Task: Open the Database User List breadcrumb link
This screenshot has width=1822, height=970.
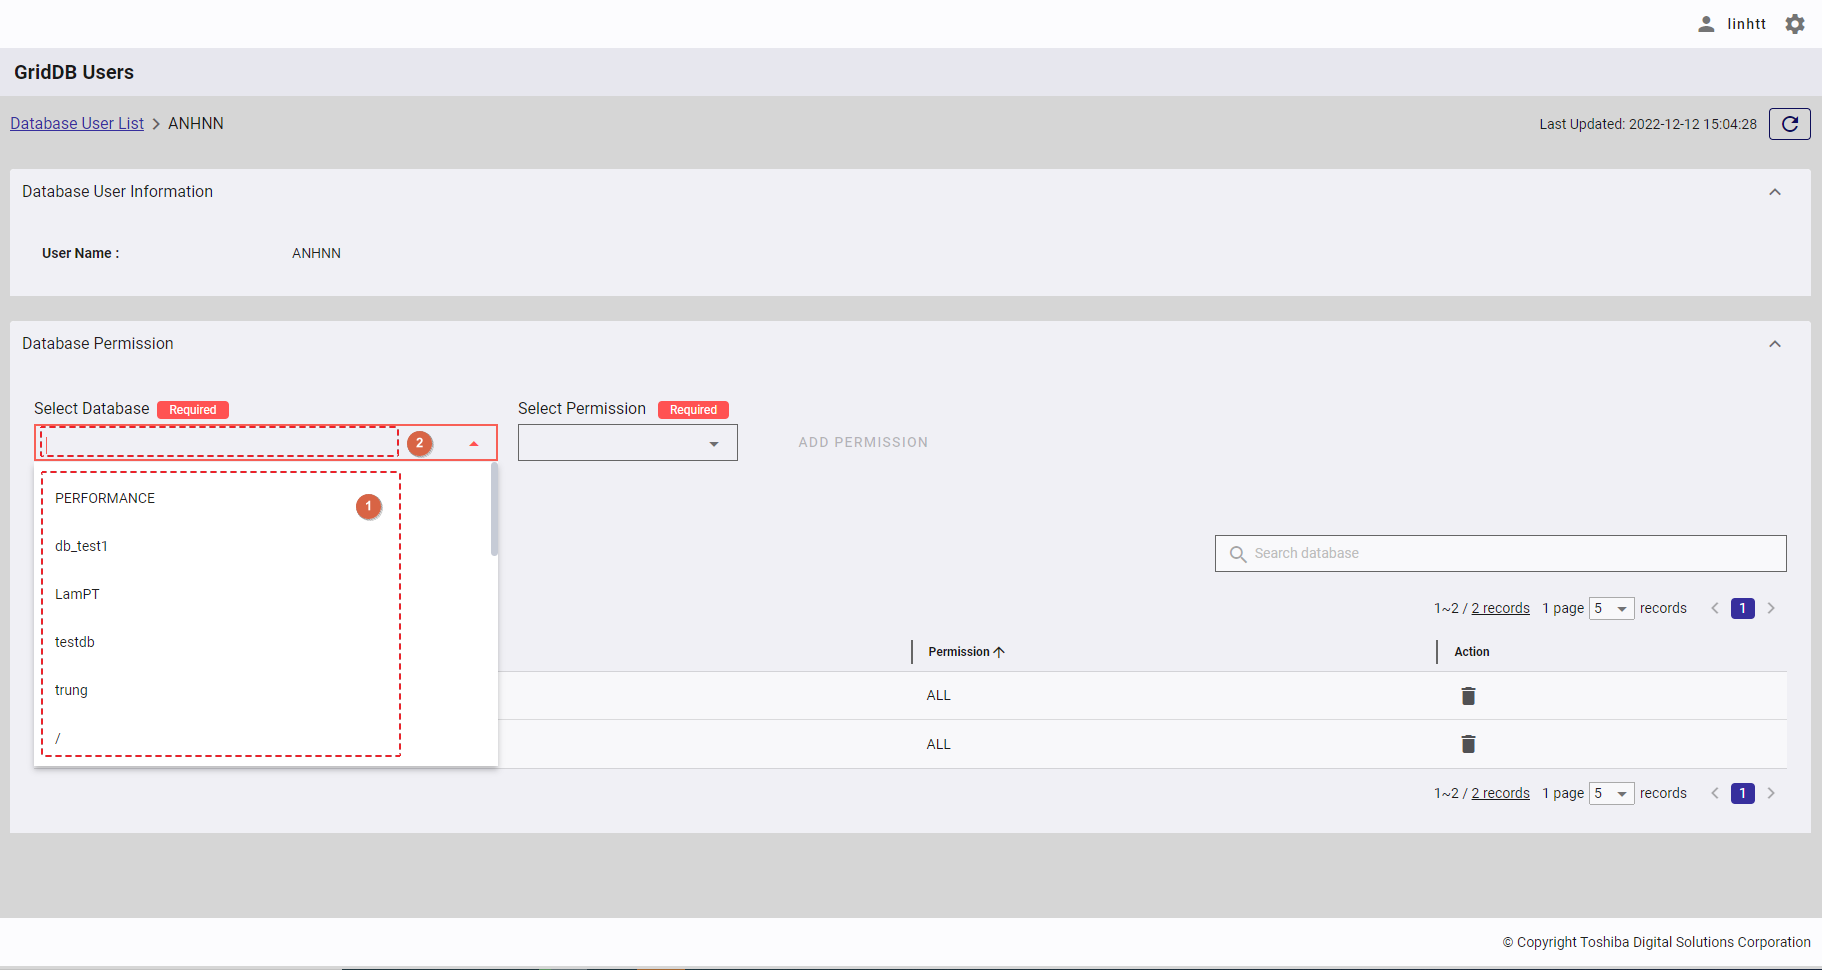Action: pyautogui.click(x=77, y=123)
